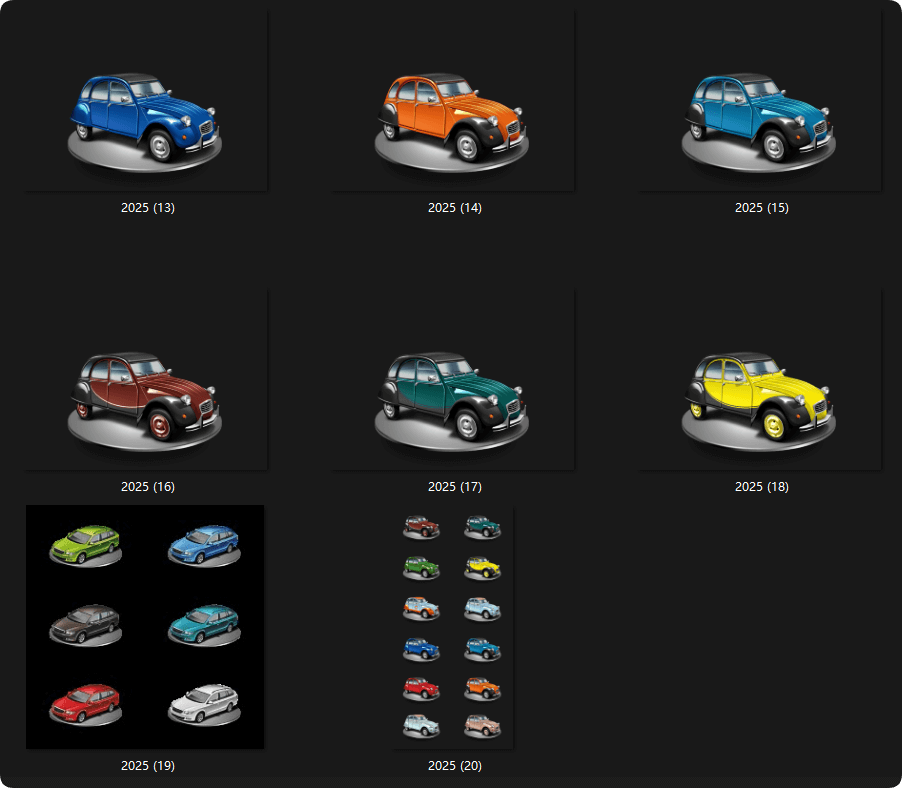Click the 2025 (20) file name label
The height and width of the screenshot is (788, 902).
pos(455,766)
